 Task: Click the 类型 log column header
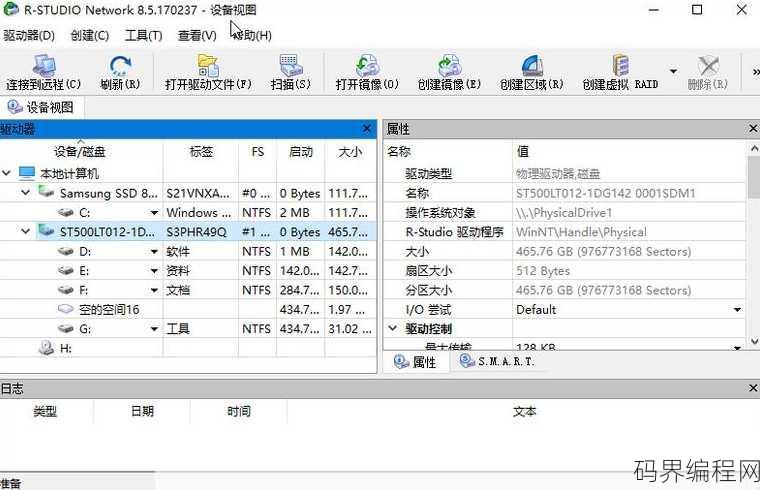pos(45,411)
